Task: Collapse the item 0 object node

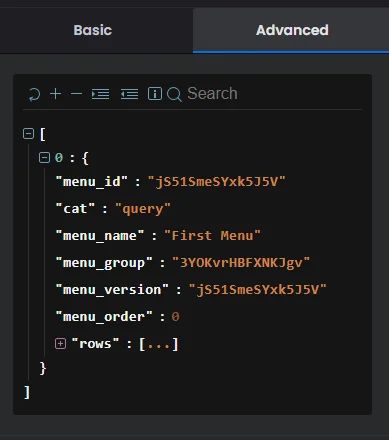Action: tap(44, 157)
